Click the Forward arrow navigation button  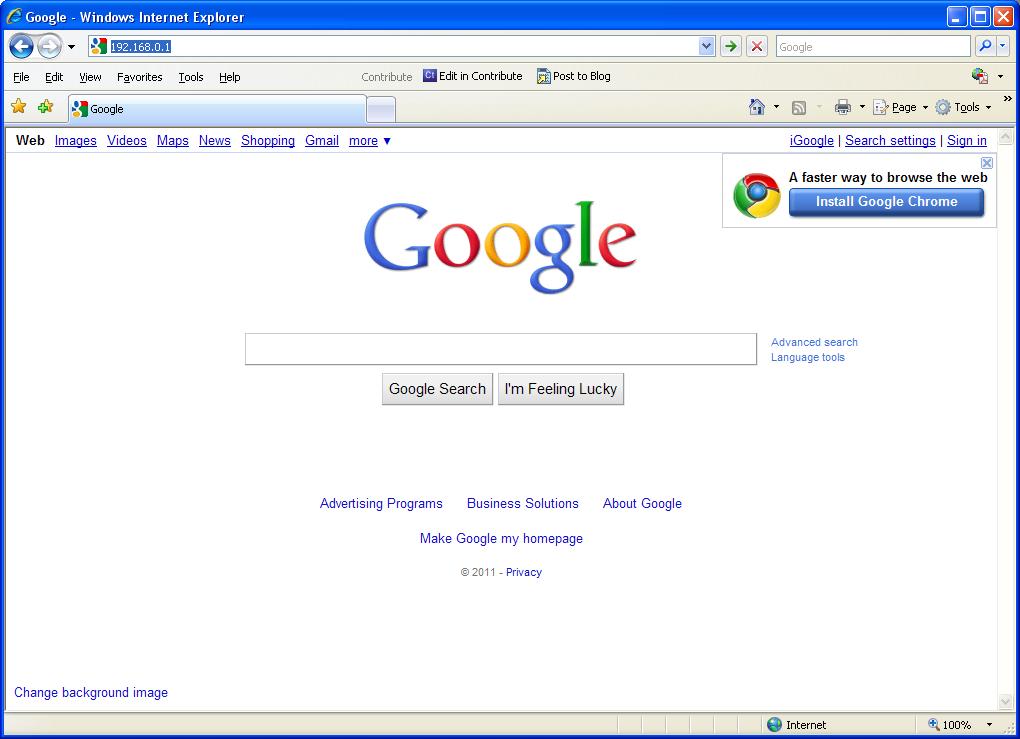(49, 47)
